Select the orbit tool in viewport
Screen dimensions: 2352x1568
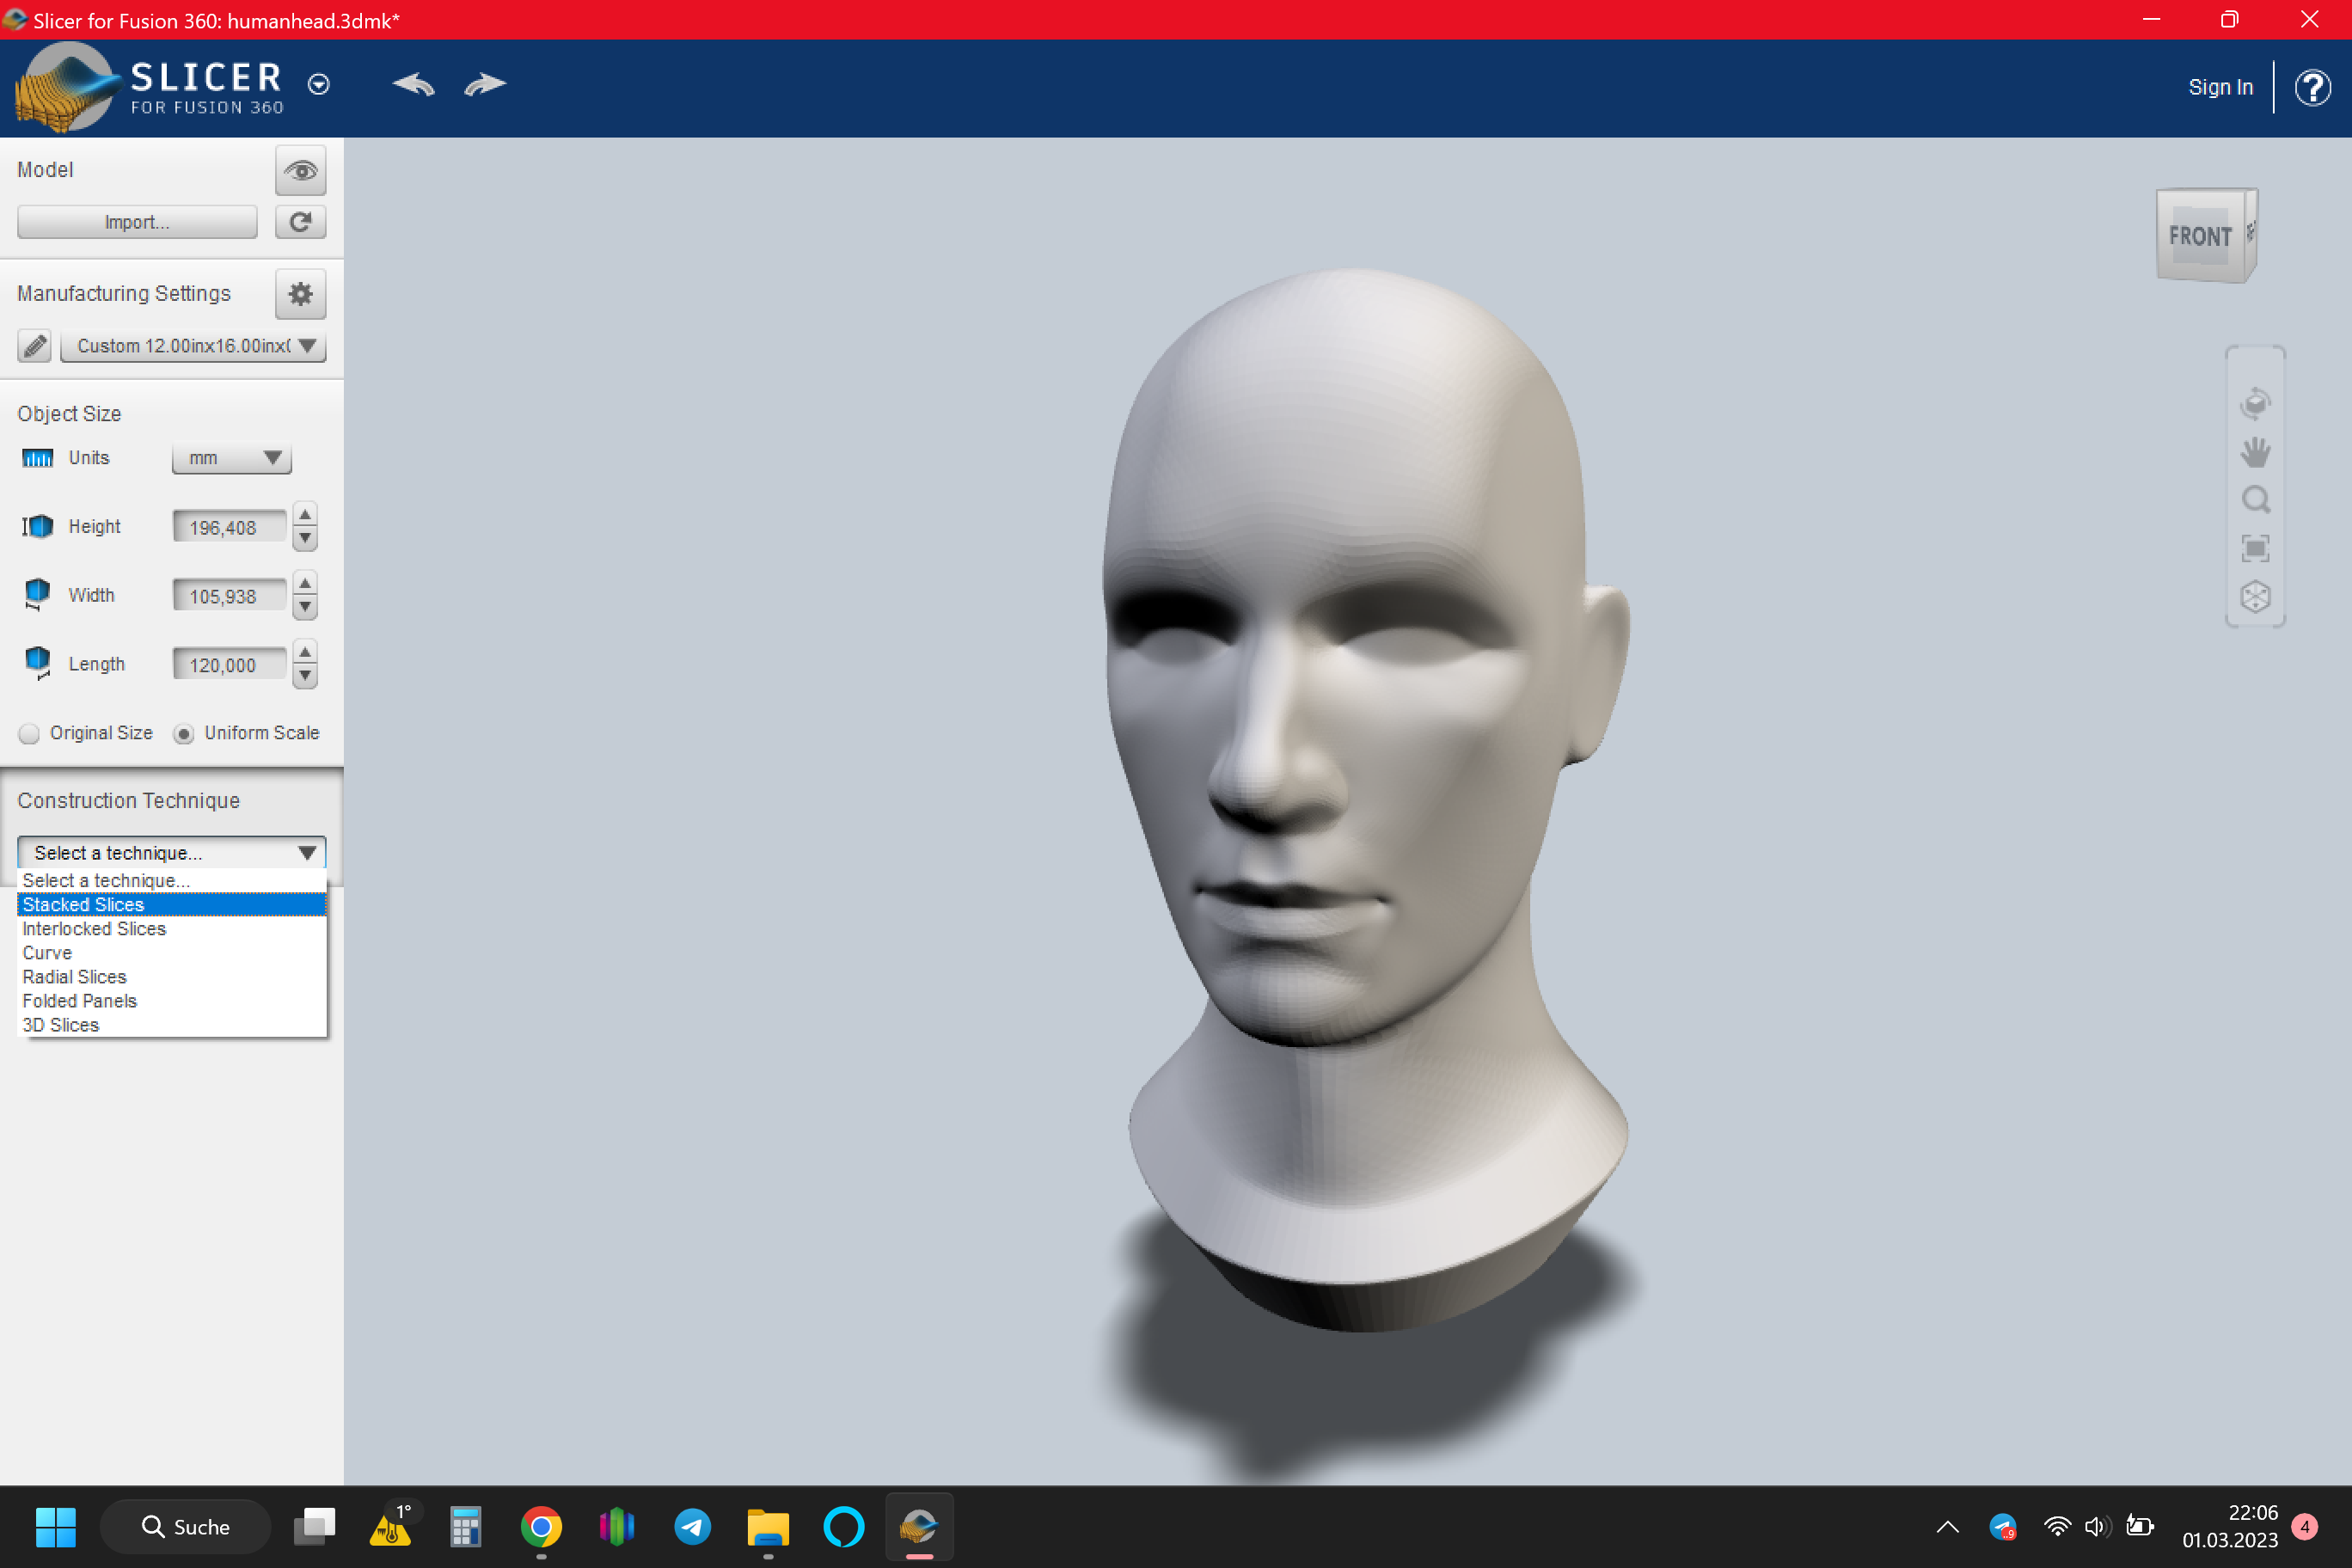[x=2255, y=403]
